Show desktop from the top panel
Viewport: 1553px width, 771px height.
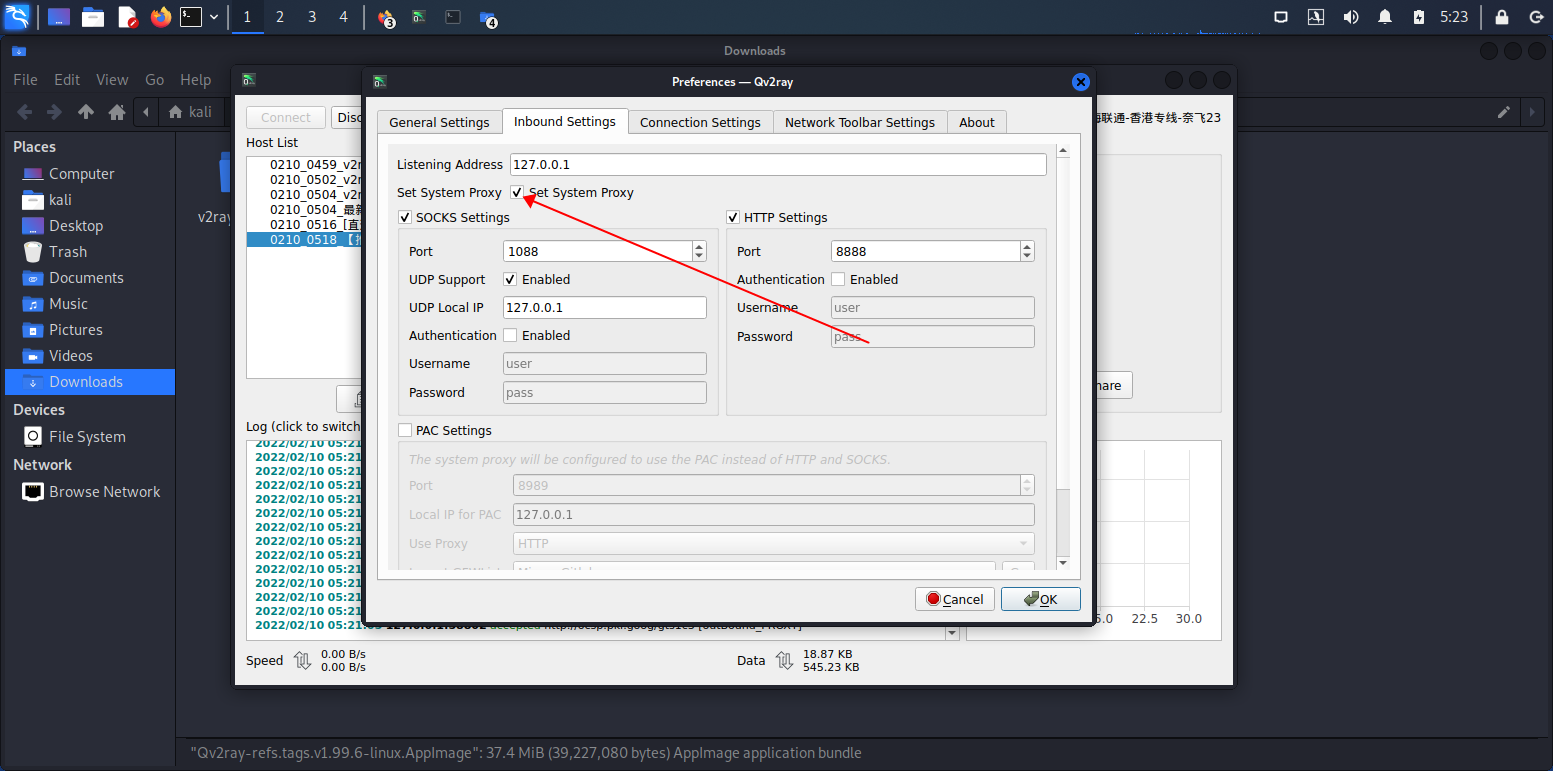[x=59, y=17]
